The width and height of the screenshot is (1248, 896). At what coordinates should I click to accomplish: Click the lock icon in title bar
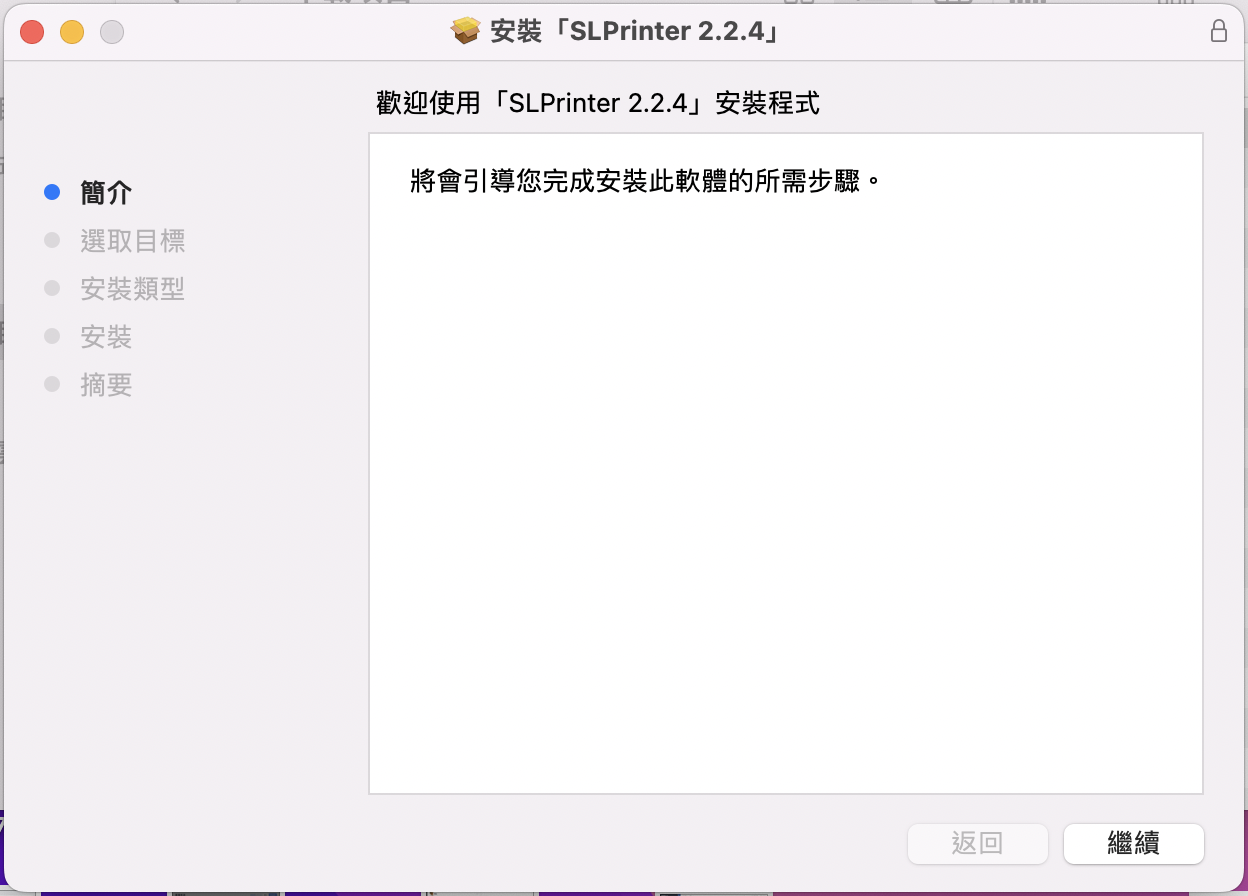click(x=1219, y=31)
